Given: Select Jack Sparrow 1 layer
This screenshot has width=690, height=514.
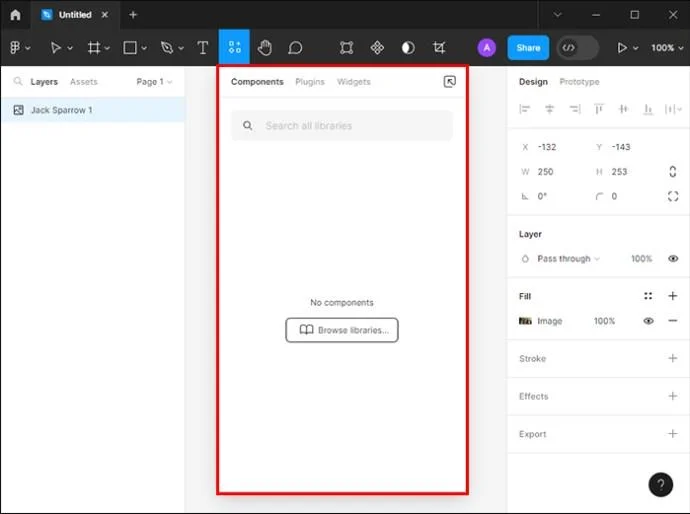Looking at the screenshot, I should tap(93, 110).
